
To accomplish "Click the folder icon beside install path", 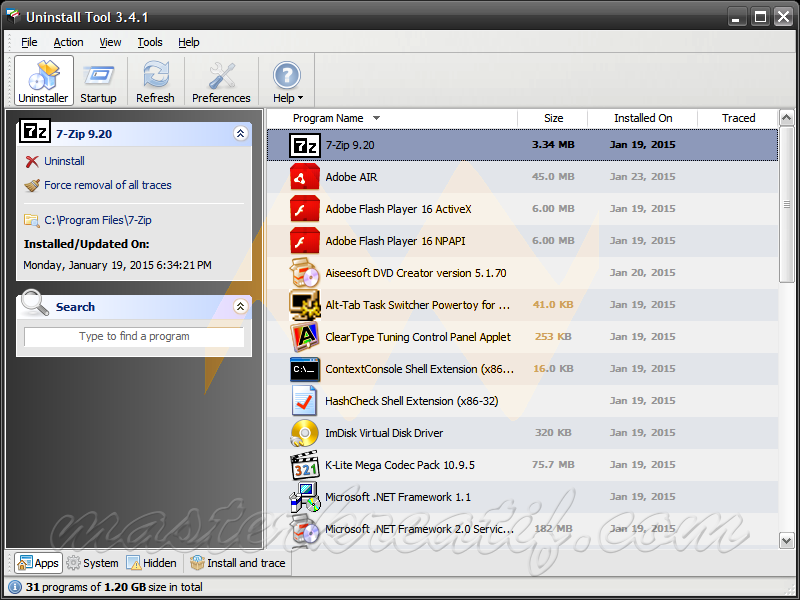I will click(x=32, y=220).
